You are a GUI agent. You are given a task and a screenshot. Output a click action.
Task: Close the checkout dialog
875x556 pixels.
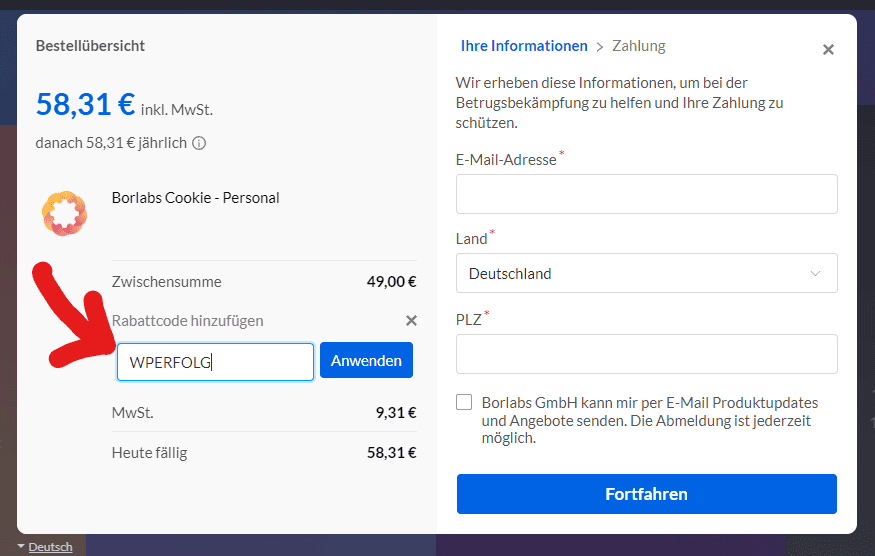(828, 50)
